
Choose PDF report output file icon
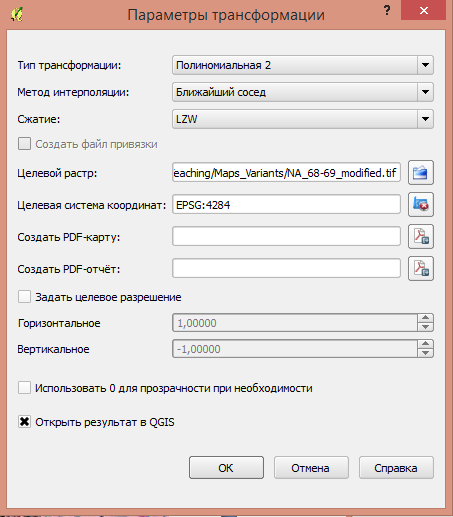pos(421,268)
